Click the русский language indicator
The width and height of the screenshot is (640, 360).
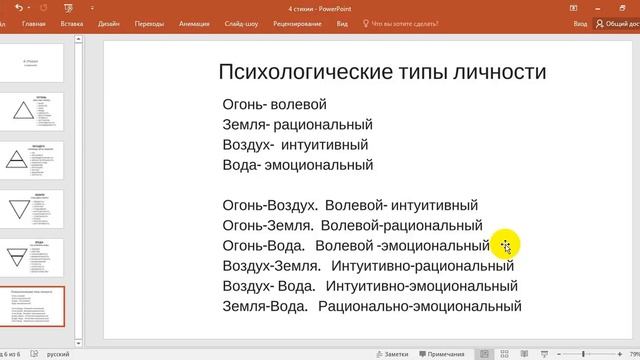[x=58, y=354]
